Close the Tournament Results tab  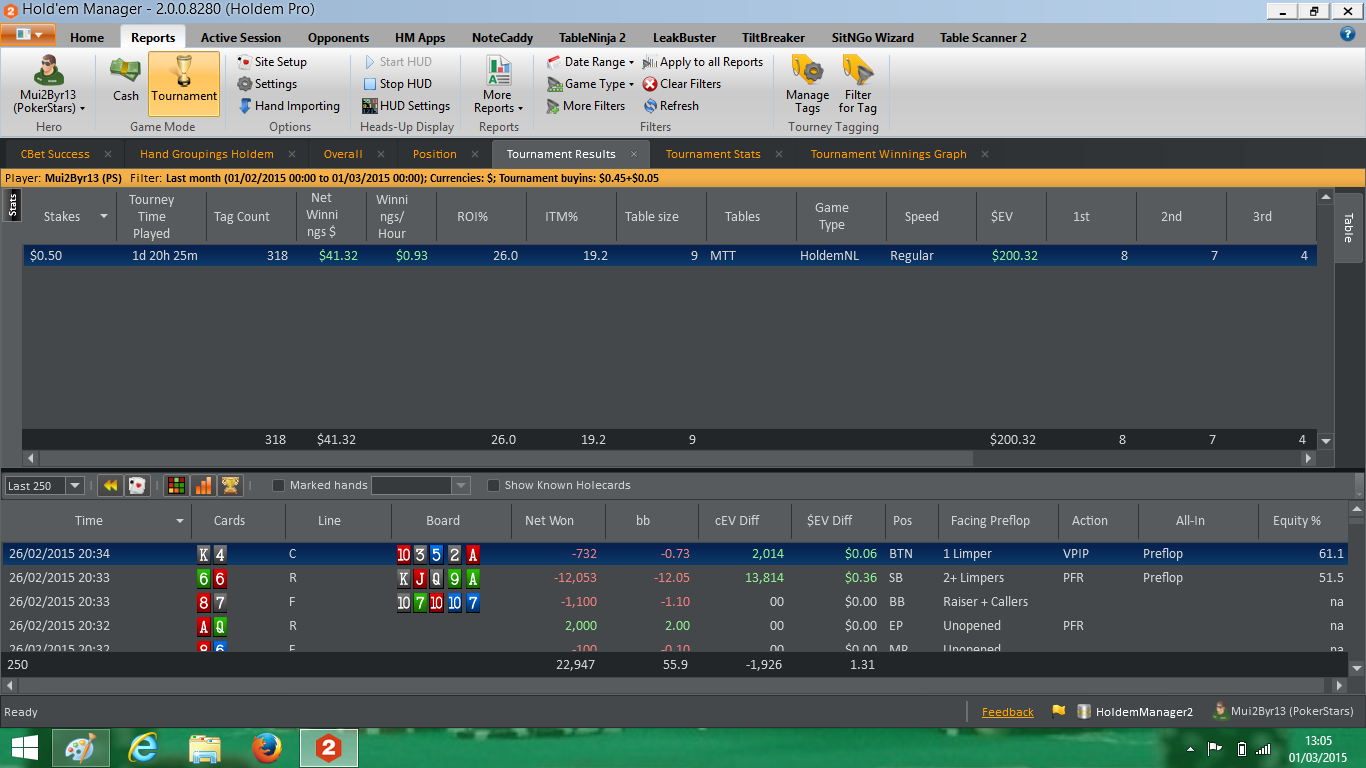(635, 154)
